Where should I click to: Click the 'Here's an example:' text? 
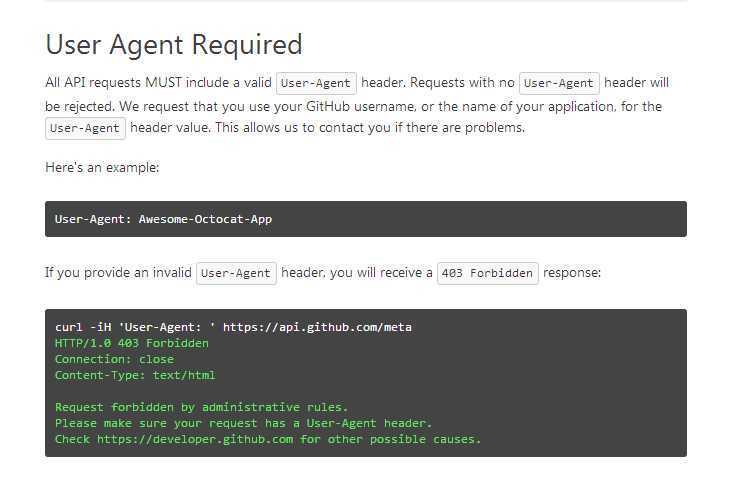point(102,168)
